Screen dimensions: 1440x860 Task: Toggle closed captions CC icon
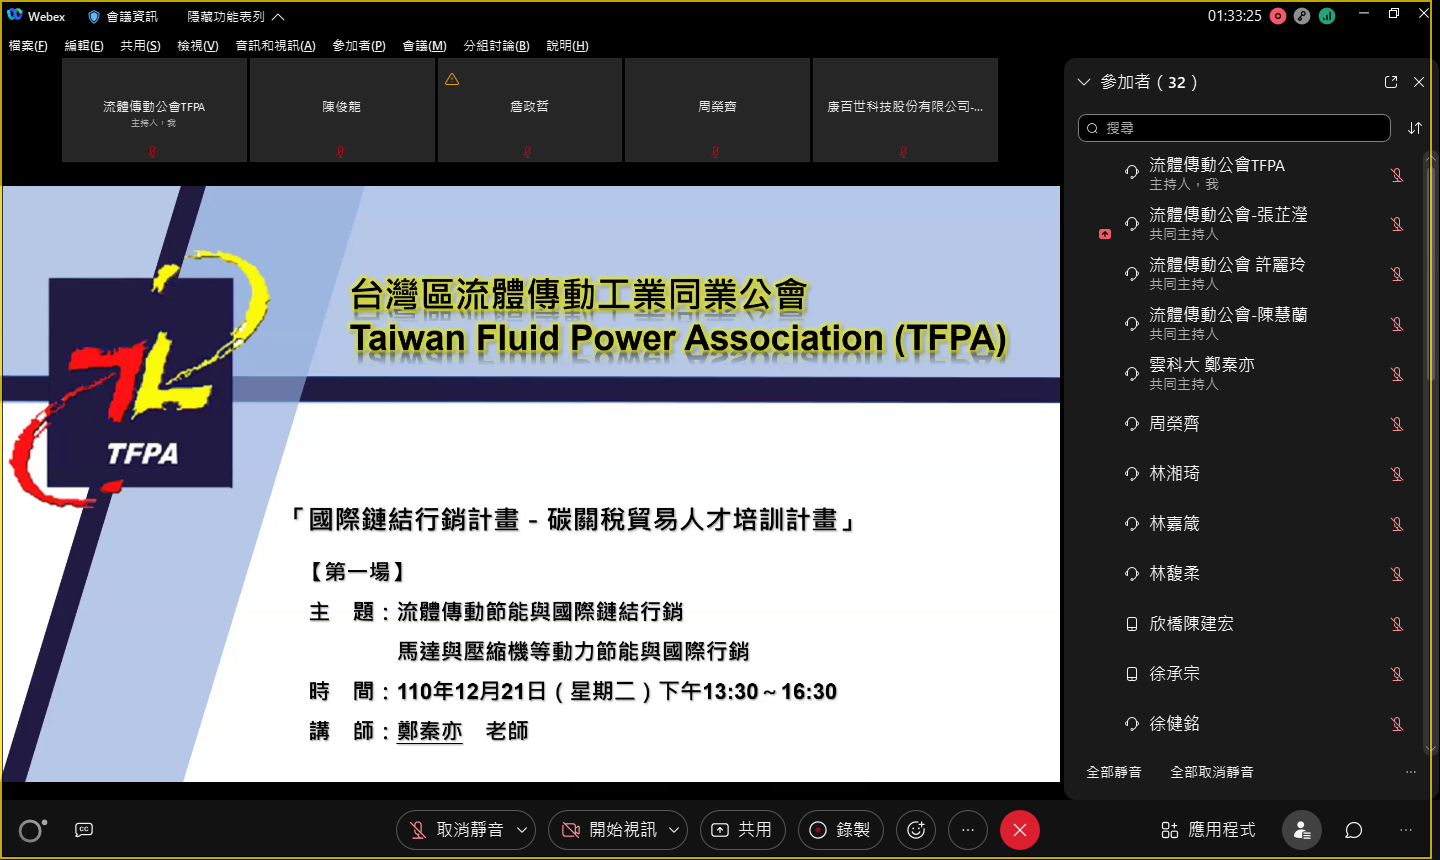click(x=84, y=829)
